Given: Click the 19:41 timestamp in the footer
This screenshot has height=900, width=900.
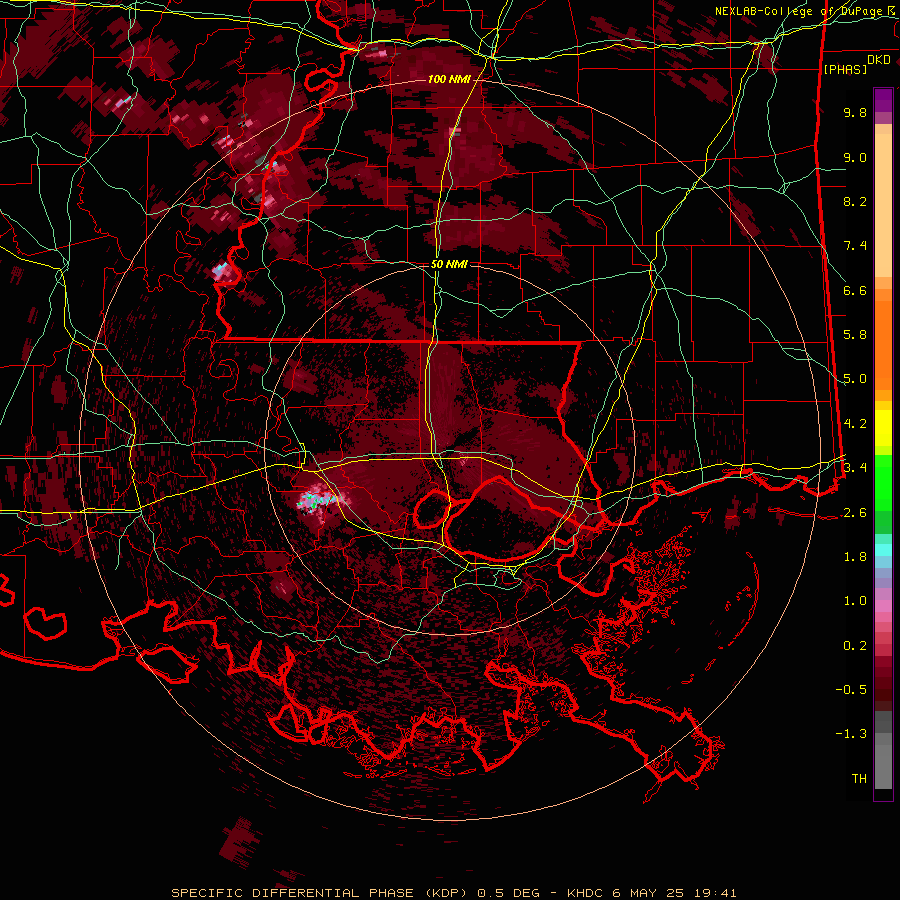Looking at the screenshot, I should click(x=713, y=893).
